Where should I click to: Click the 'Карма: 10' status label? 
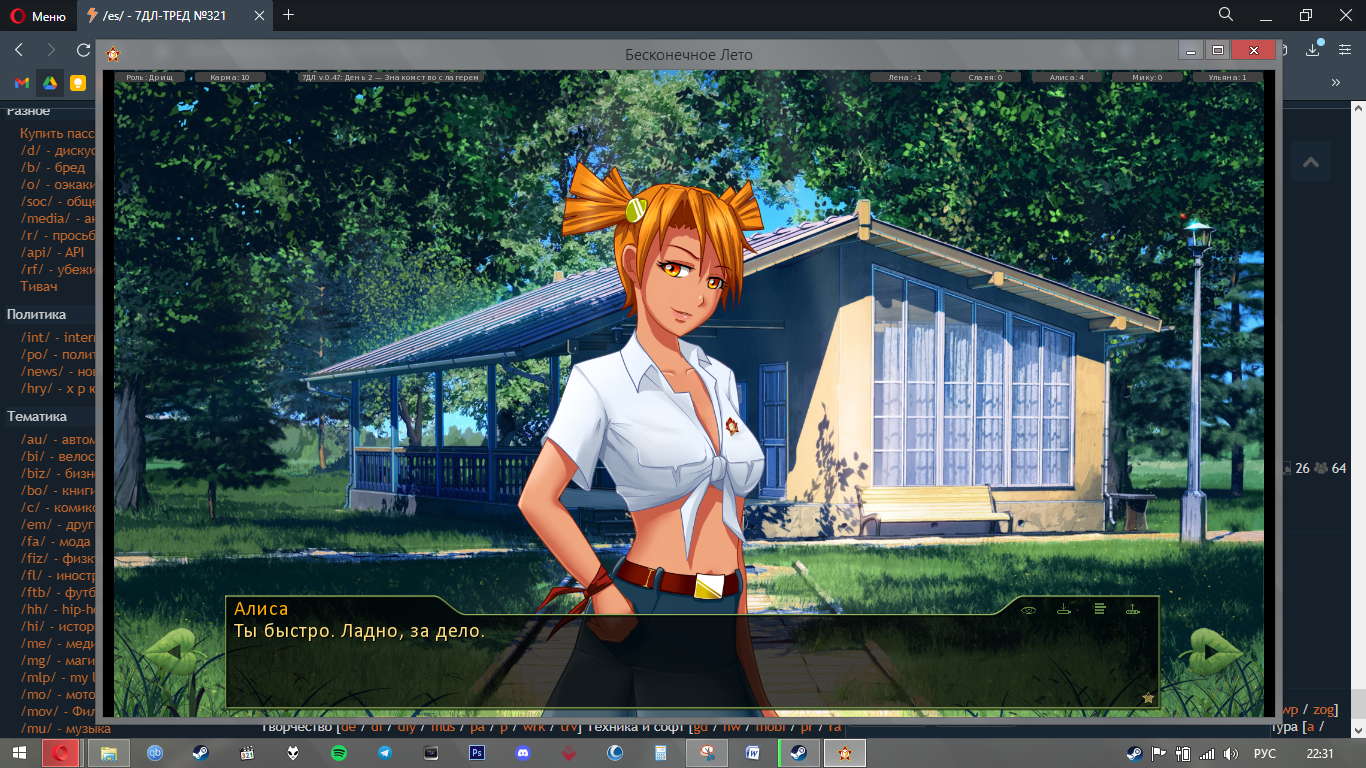click(230, 77)
